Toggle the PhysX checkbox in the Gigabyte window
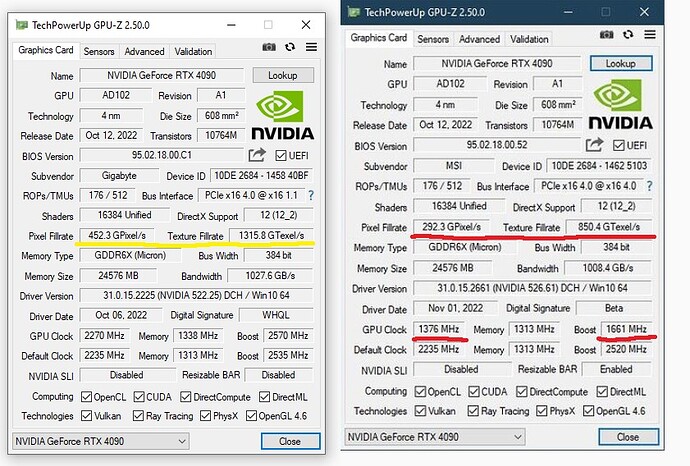 (205, 416)
